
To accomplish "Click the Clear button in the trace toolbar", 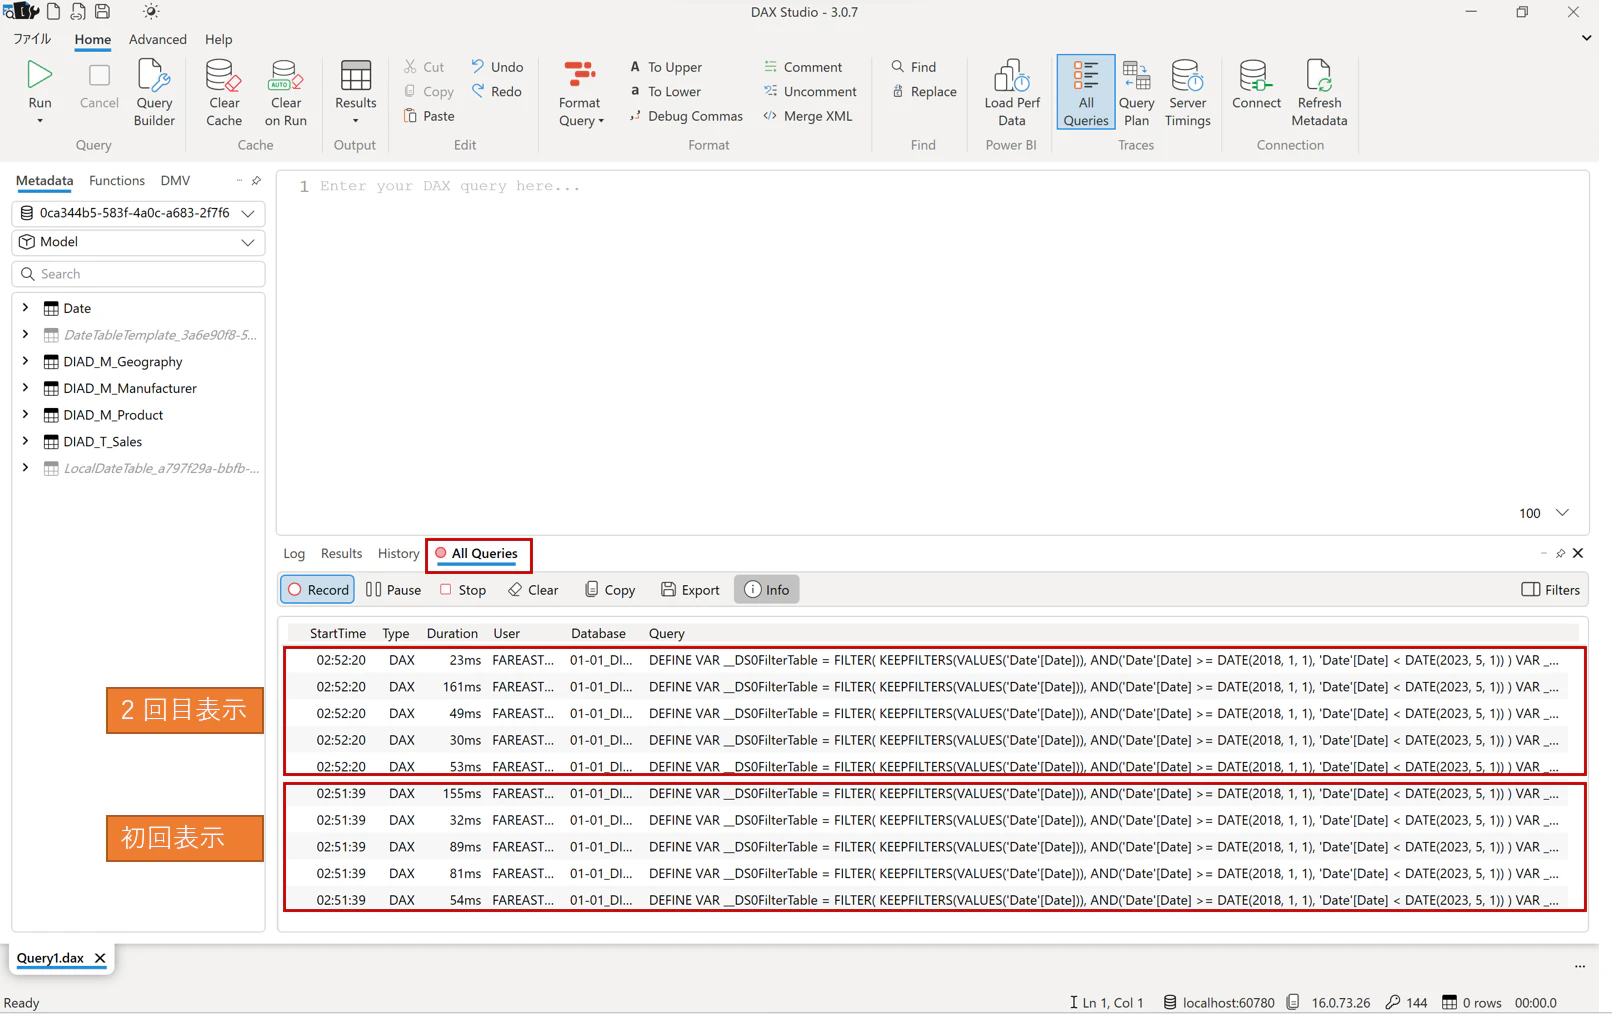I will pyautogui.click(x=533, y=590).
